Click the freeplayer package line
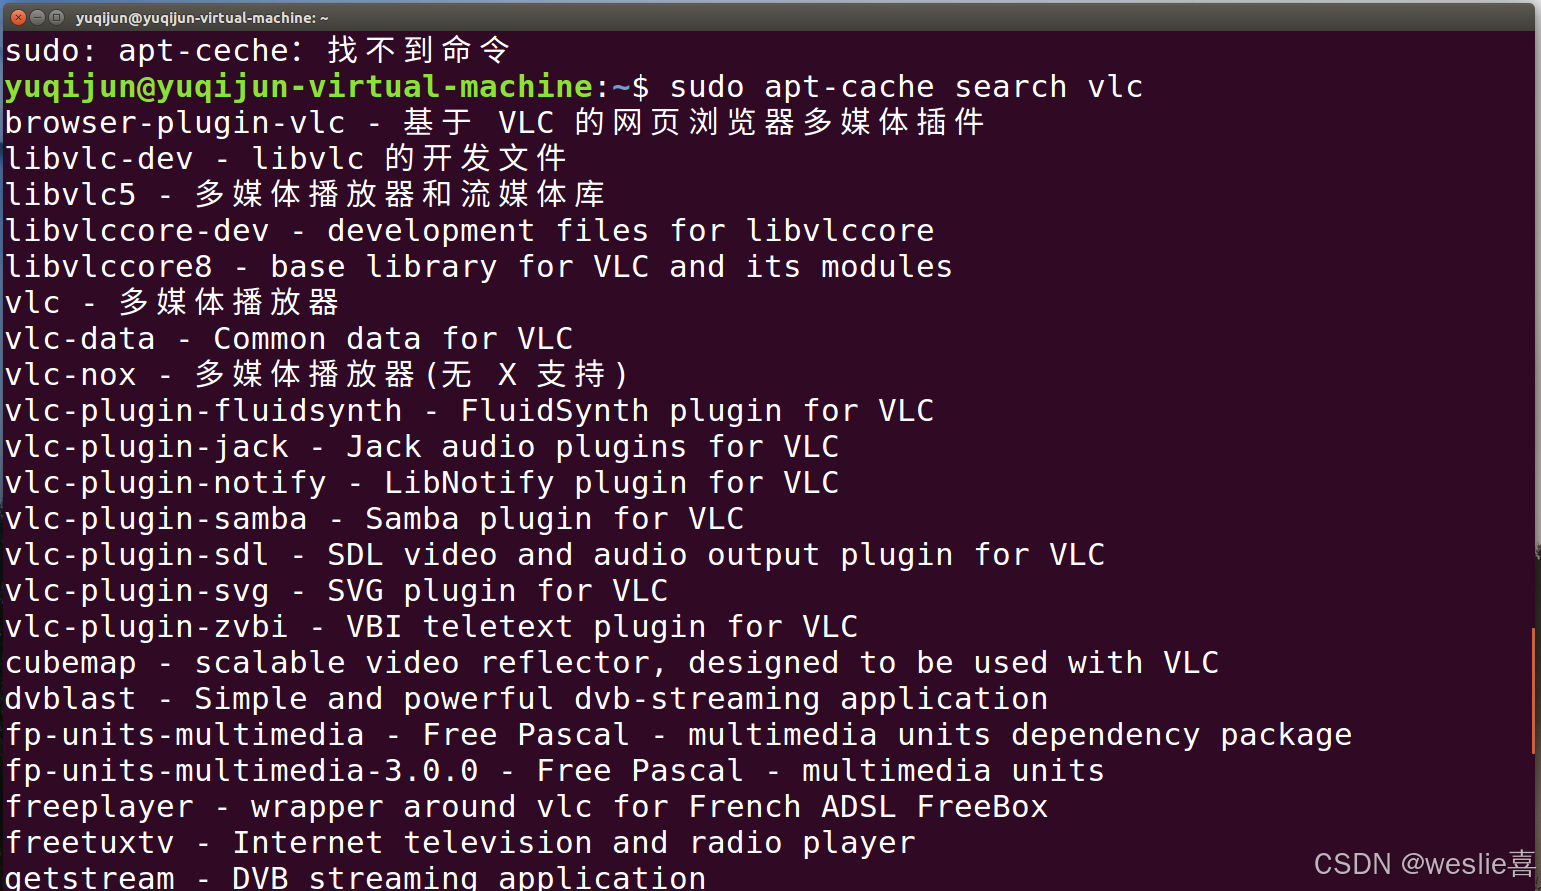This screenshot has width=1541, height=891. [x=99, y=806]
